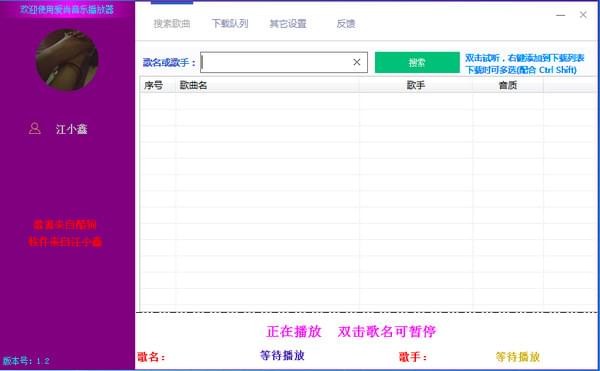
Task: Clear the search box with the X icon
Action: point(357,62)
